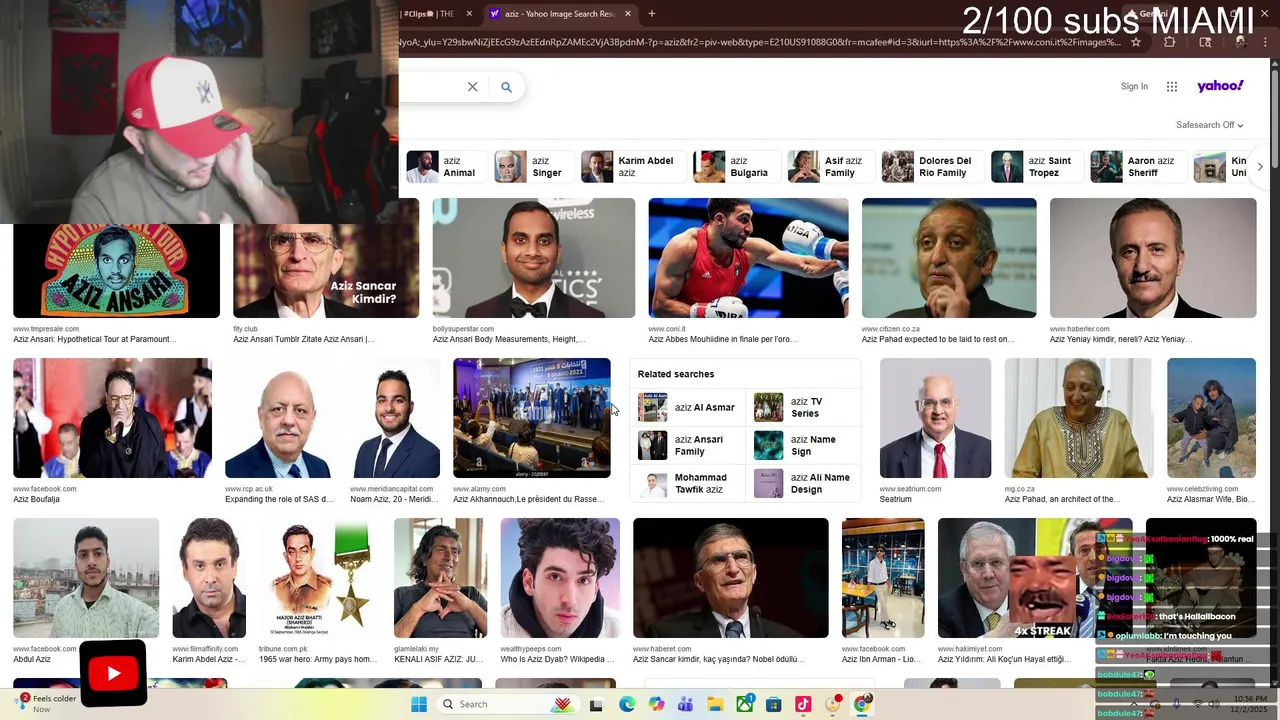Select the aziz Bulgaria suggestion chip
The width and height of the screenshot is (1280, 720).
(736, 167)
